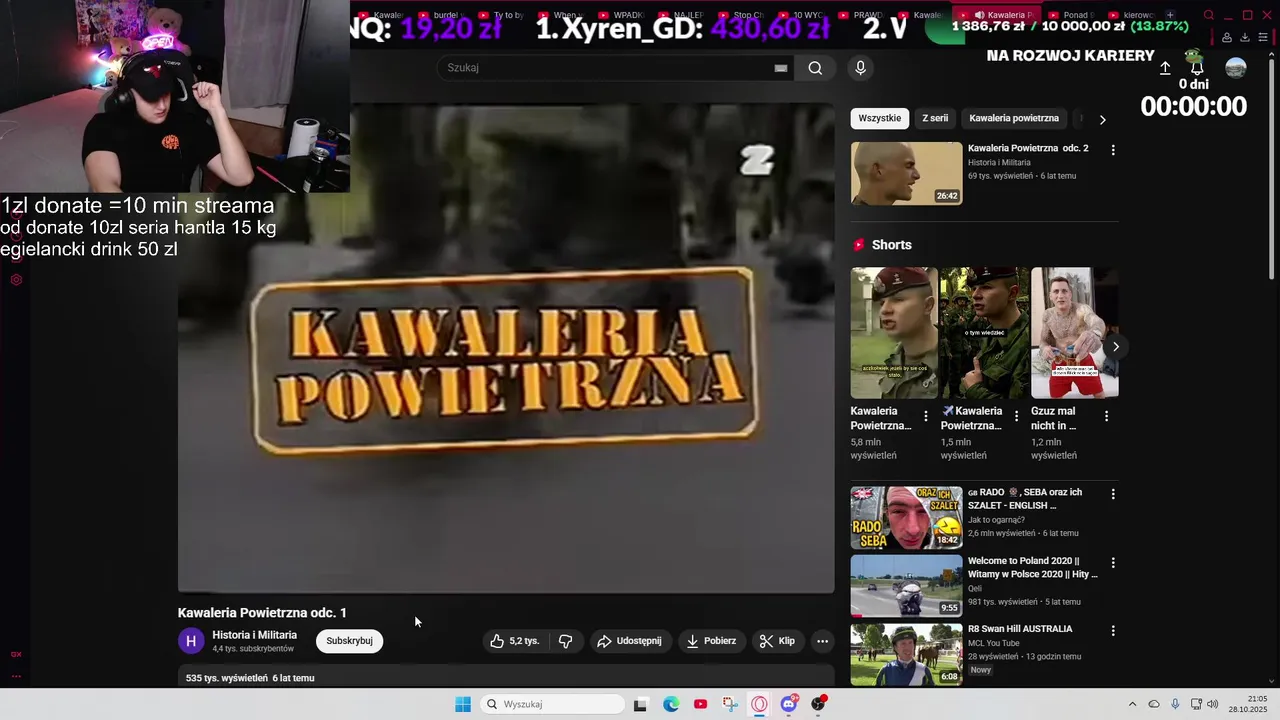1280x720 pixels.
Task: Open R8 Swan Hill AUSTRALIA video title
Action: pyautogui.click(x=1020, y=629)
